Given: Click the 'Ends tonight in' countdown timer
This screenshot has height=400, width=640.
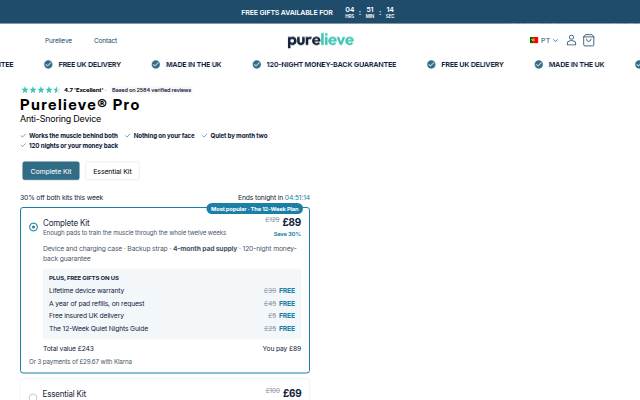Looking at the screenshot, I should pos(274,198).
